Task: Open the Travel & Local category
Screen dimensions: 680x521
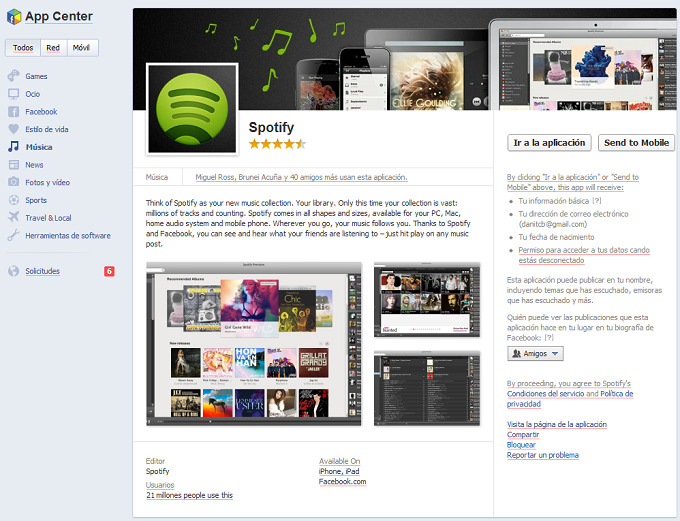Action: (49, 218)
